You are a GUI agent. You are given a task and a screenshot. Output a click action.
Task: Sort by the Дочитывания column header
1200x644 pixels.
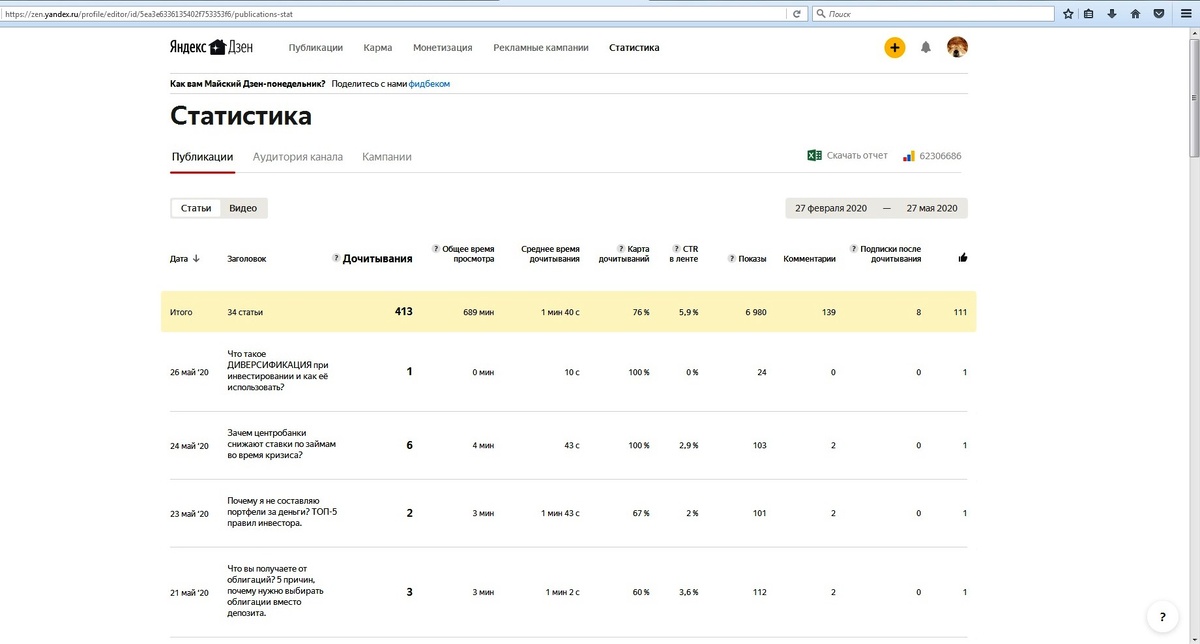coord(377,258)
